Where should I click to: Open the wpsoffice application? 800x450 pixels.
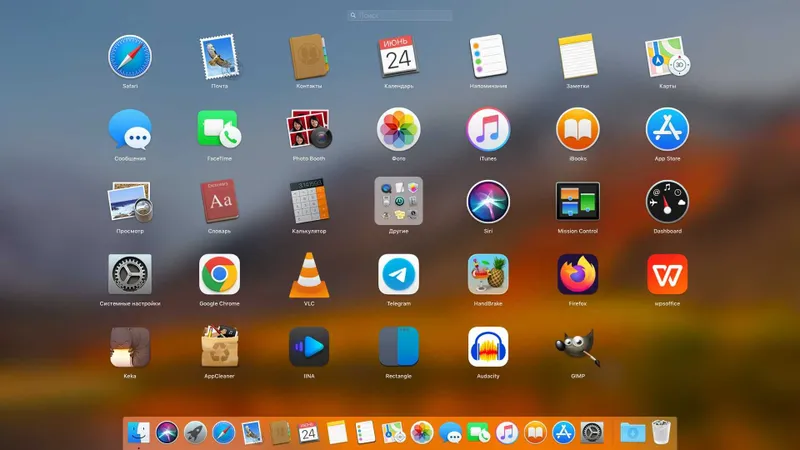pos(667,274)
